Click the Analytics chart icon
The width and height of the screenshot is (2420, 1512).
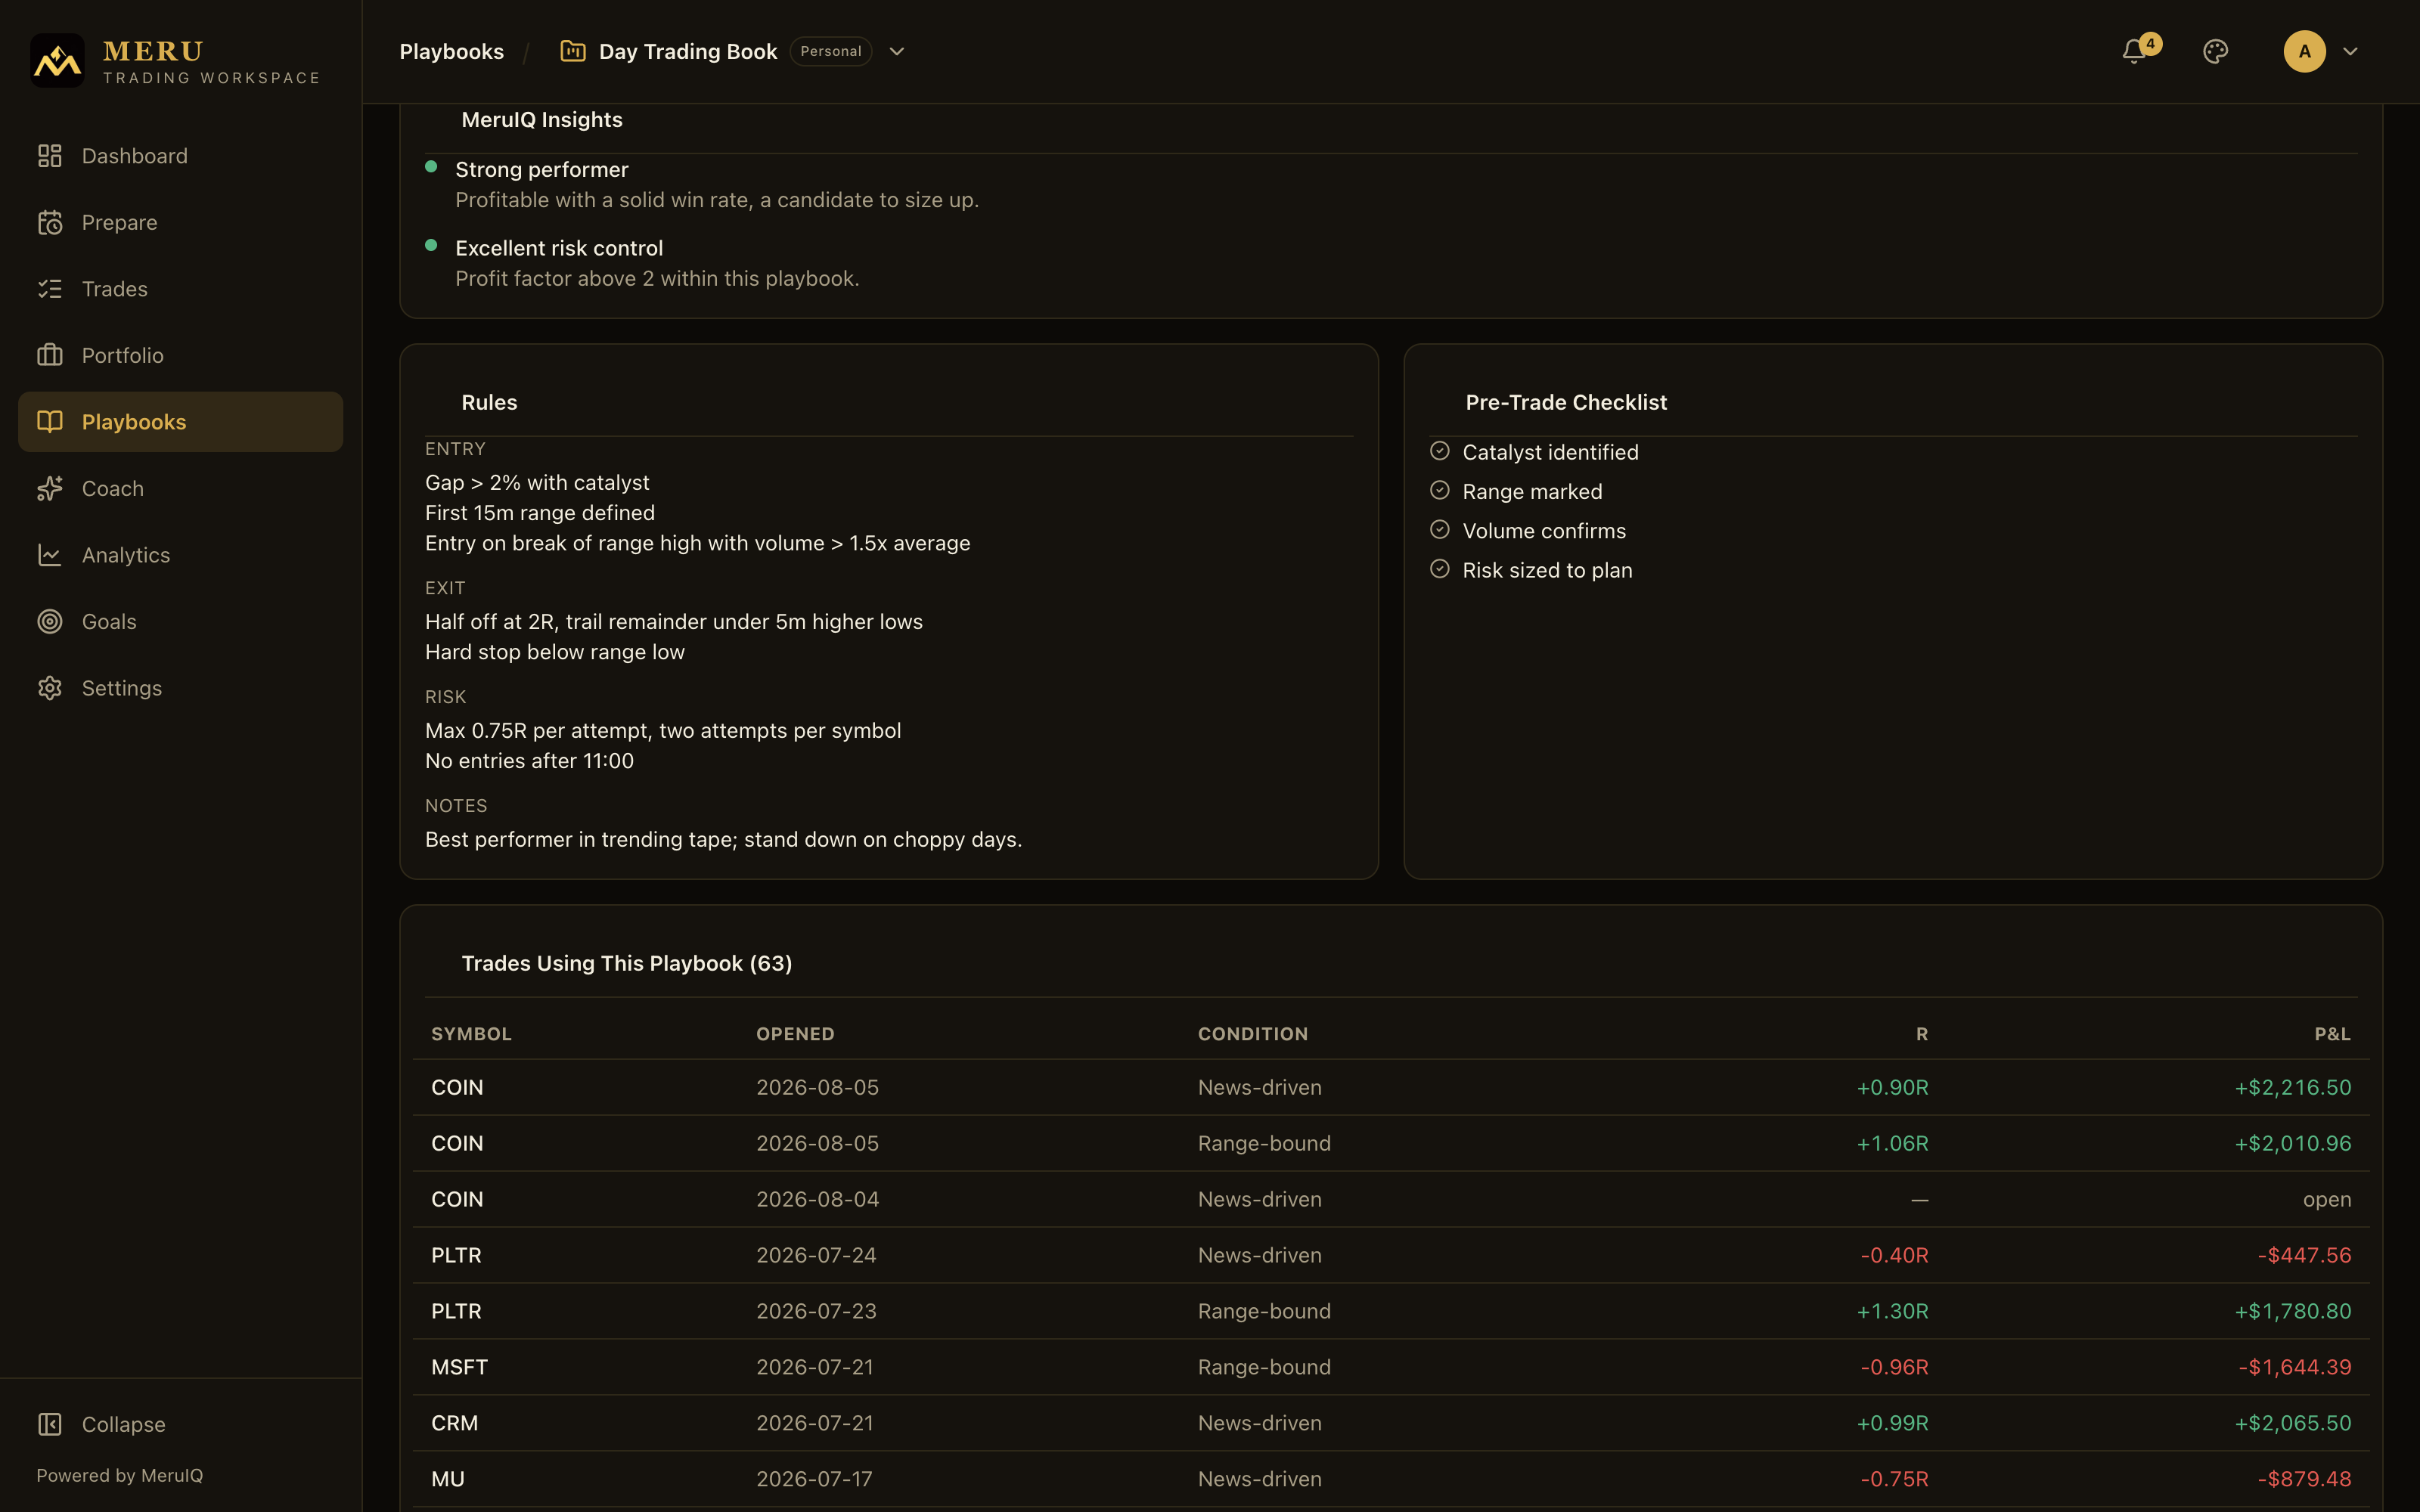tap(50, 555)
